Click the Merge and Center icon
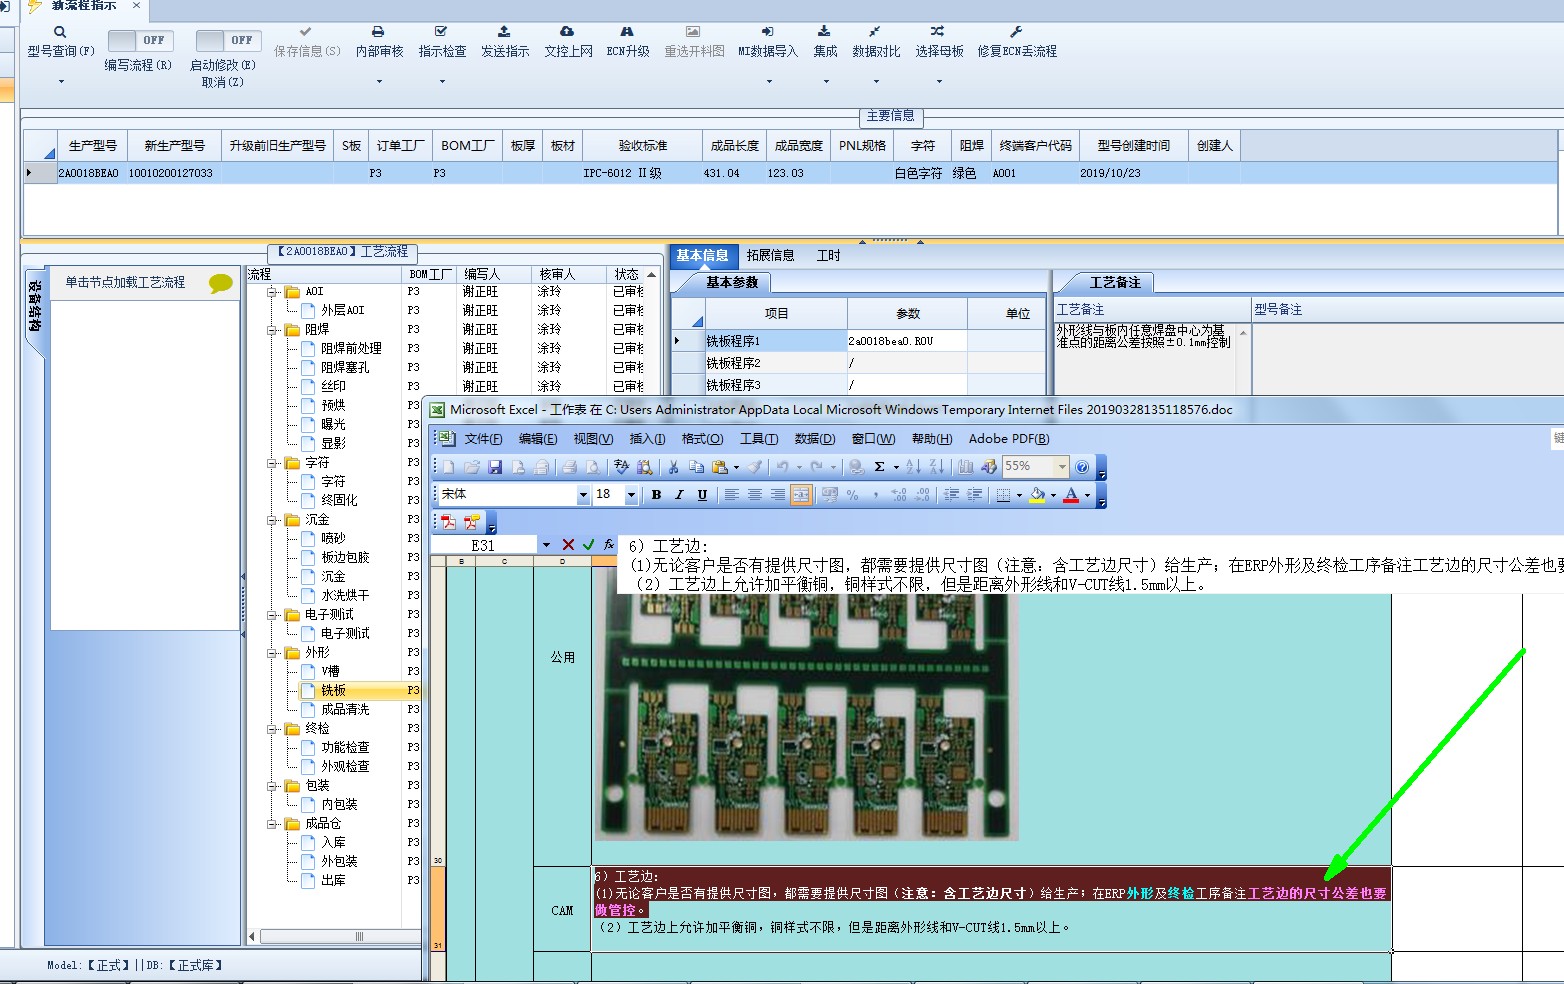The image size is (1564, 984). tap(801, 495)
